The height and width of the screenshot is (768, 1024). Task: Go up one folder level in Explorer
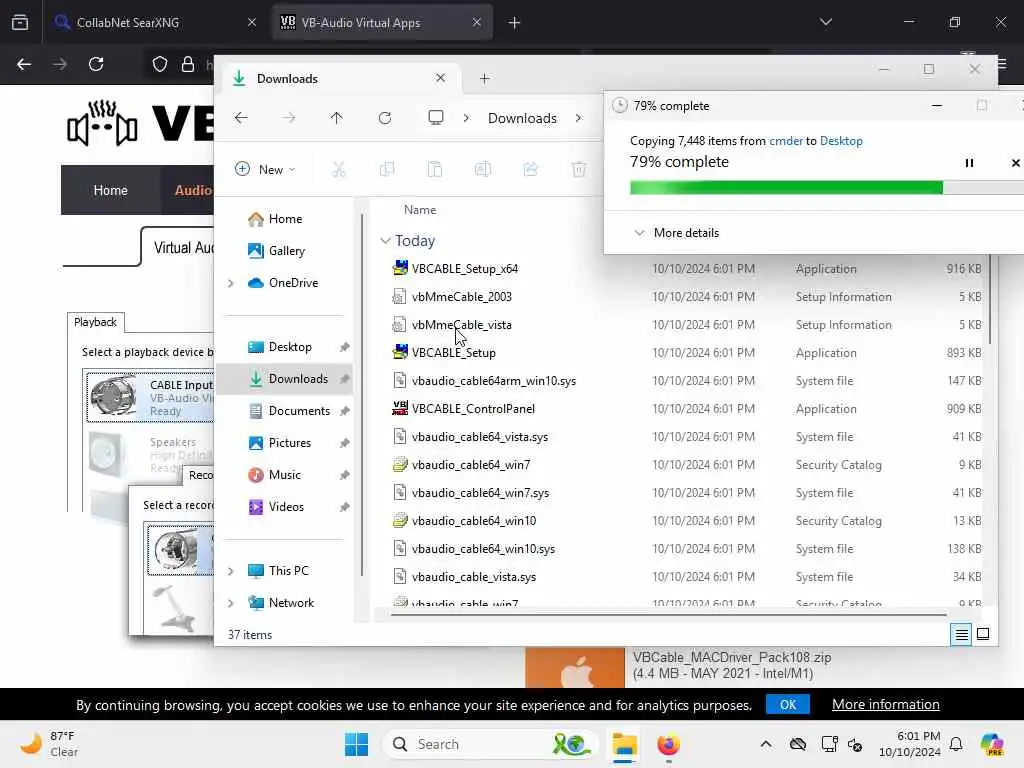(x=336, y=118)
